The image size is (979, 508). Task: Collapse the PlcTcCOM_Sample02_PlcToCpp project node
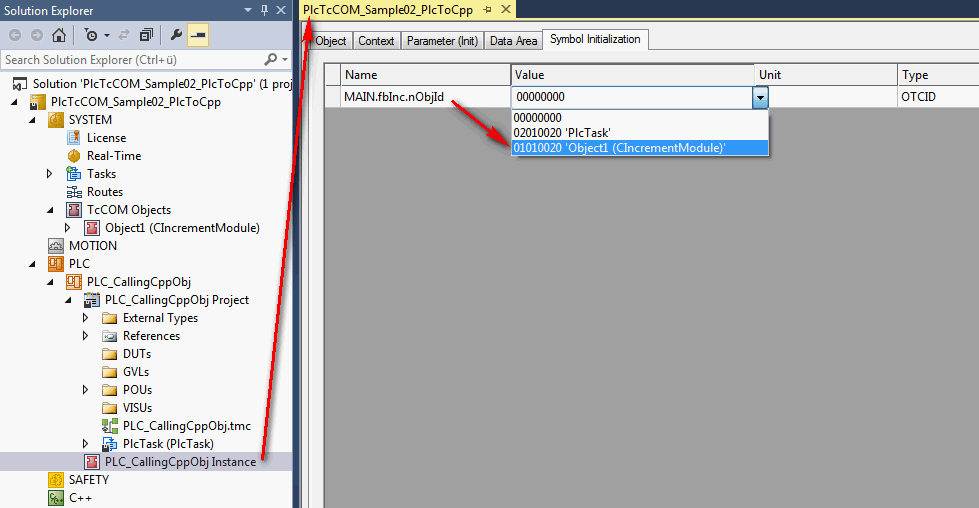(14, 102)
